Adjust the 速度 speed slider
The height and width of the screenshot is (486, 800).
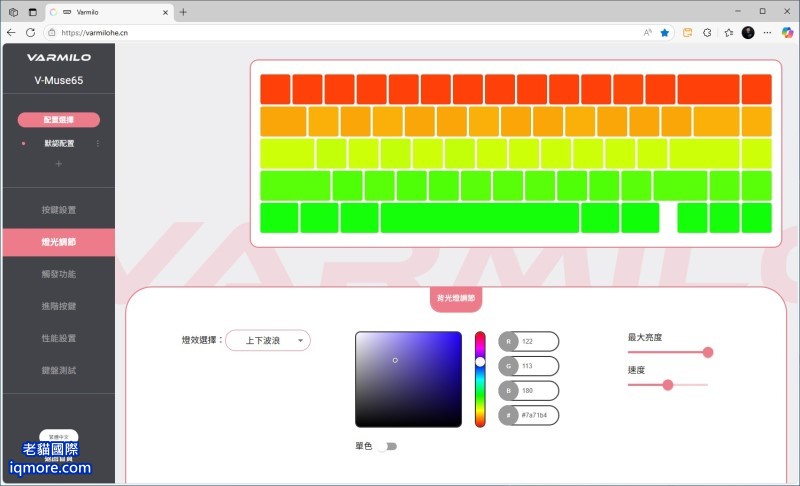pos(668,385)
